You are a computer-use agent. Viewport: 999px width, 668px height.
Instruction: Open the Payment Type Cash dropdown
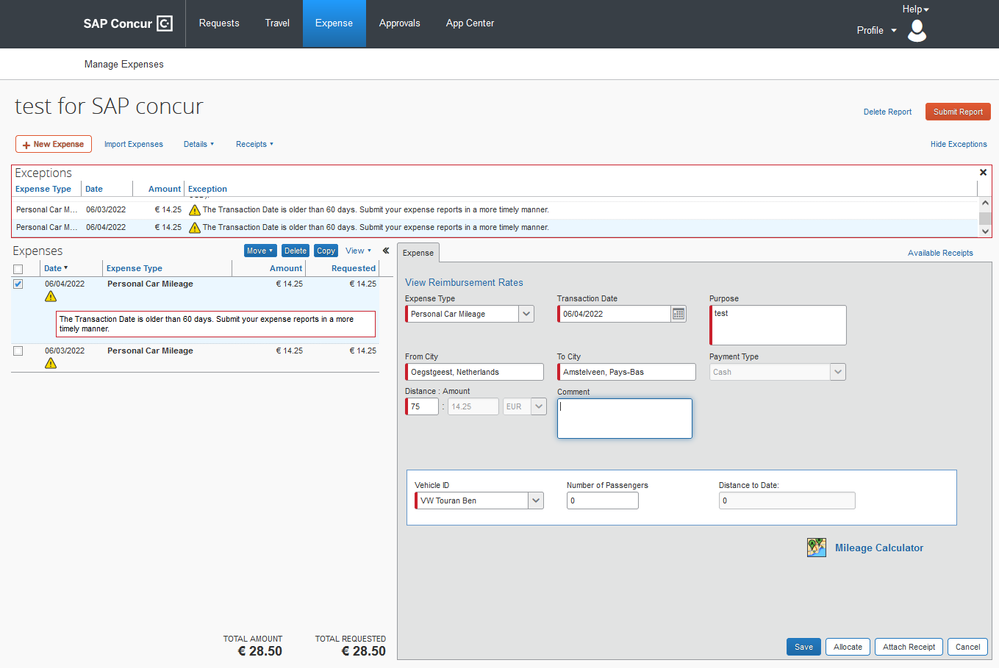click(838, 372)
